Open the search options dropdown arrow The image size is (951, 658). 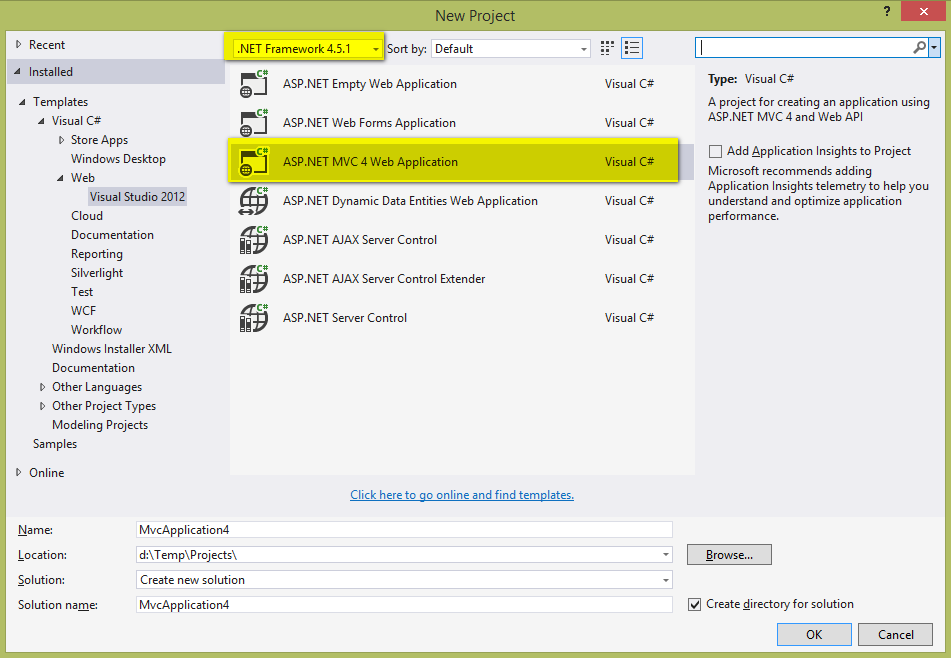pyautogui.click(x=934, y=47)
